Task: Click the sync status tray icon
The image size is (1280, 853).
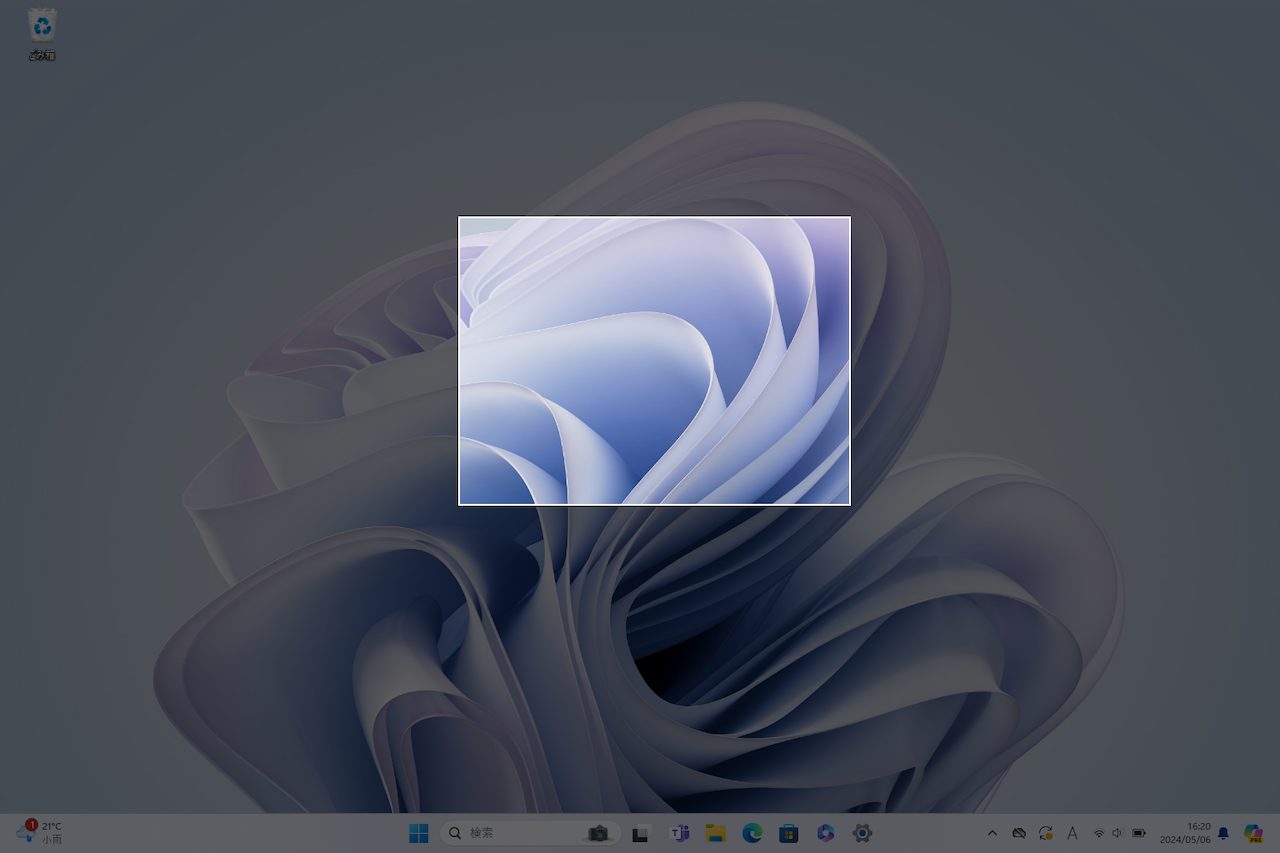Action: tap(1046, 833)
